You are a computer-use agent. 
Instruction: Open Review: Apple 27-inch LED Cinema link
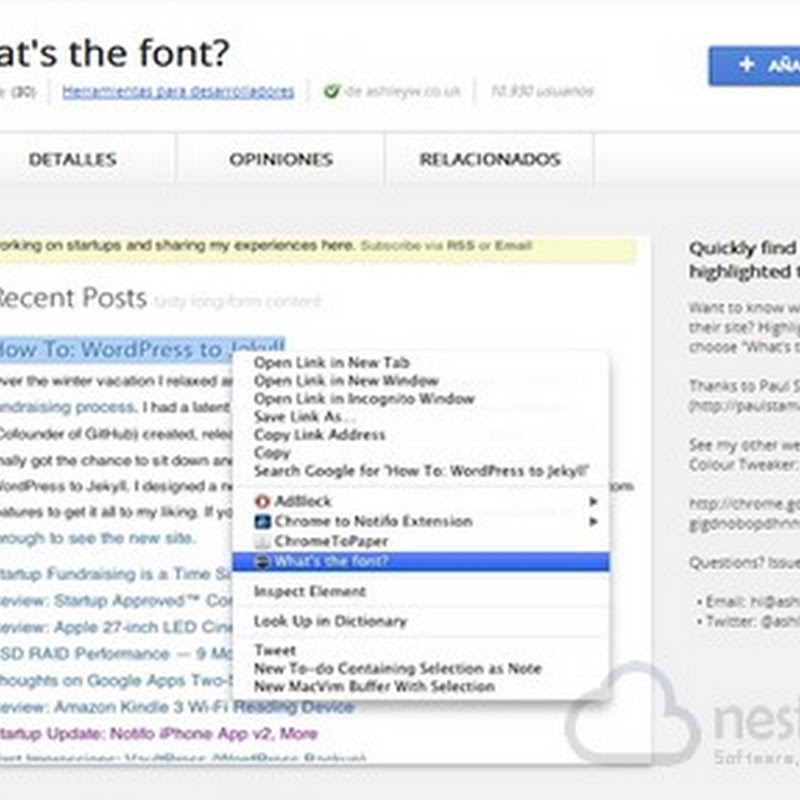tap(116, 627)
